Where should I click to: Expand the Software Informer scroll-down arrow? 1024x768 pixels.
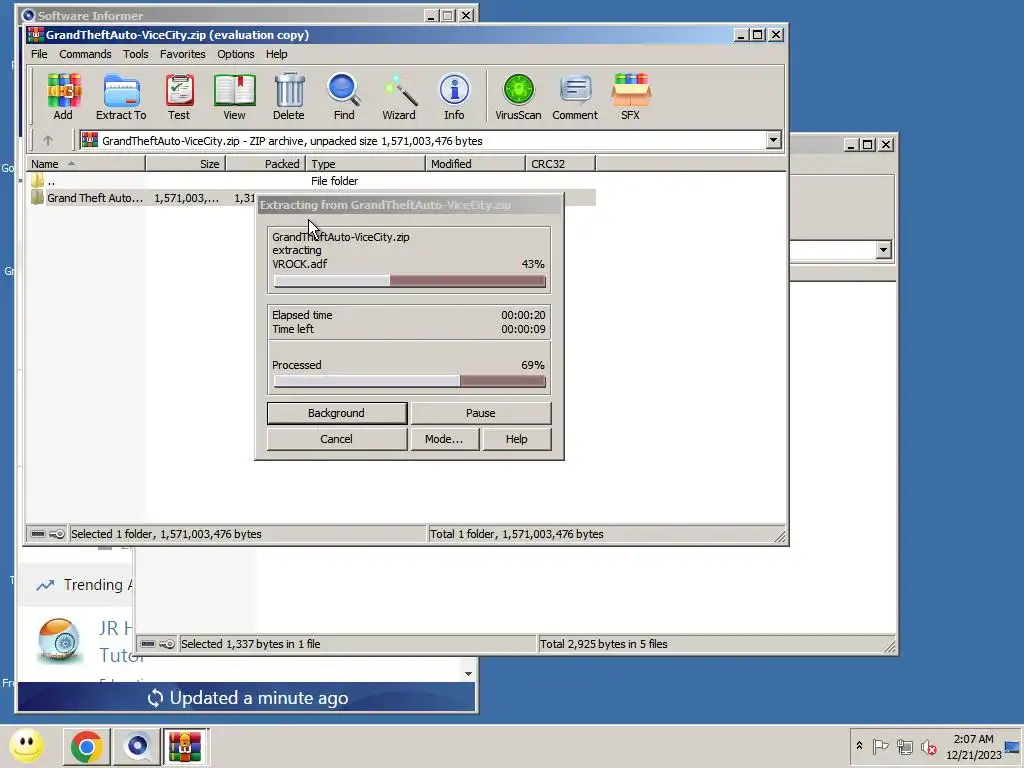(468, 673)
